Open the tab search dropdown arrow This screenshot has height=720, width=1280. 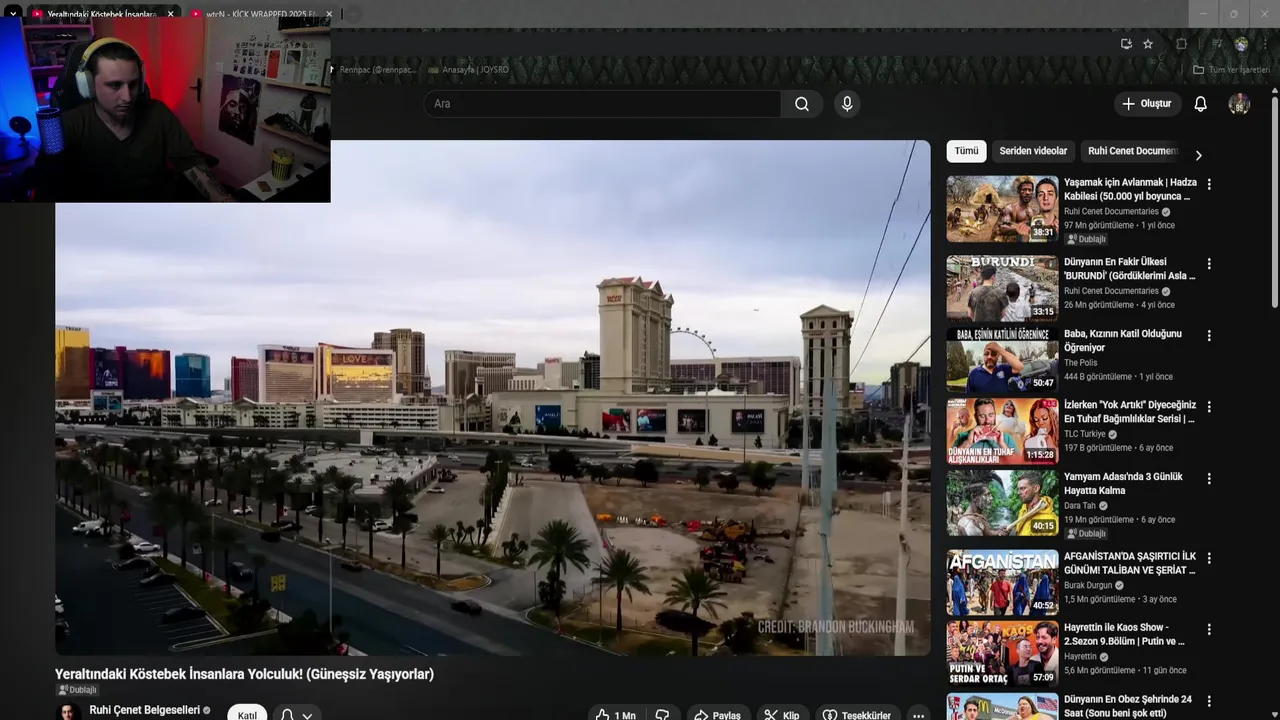tap(13, 14)
